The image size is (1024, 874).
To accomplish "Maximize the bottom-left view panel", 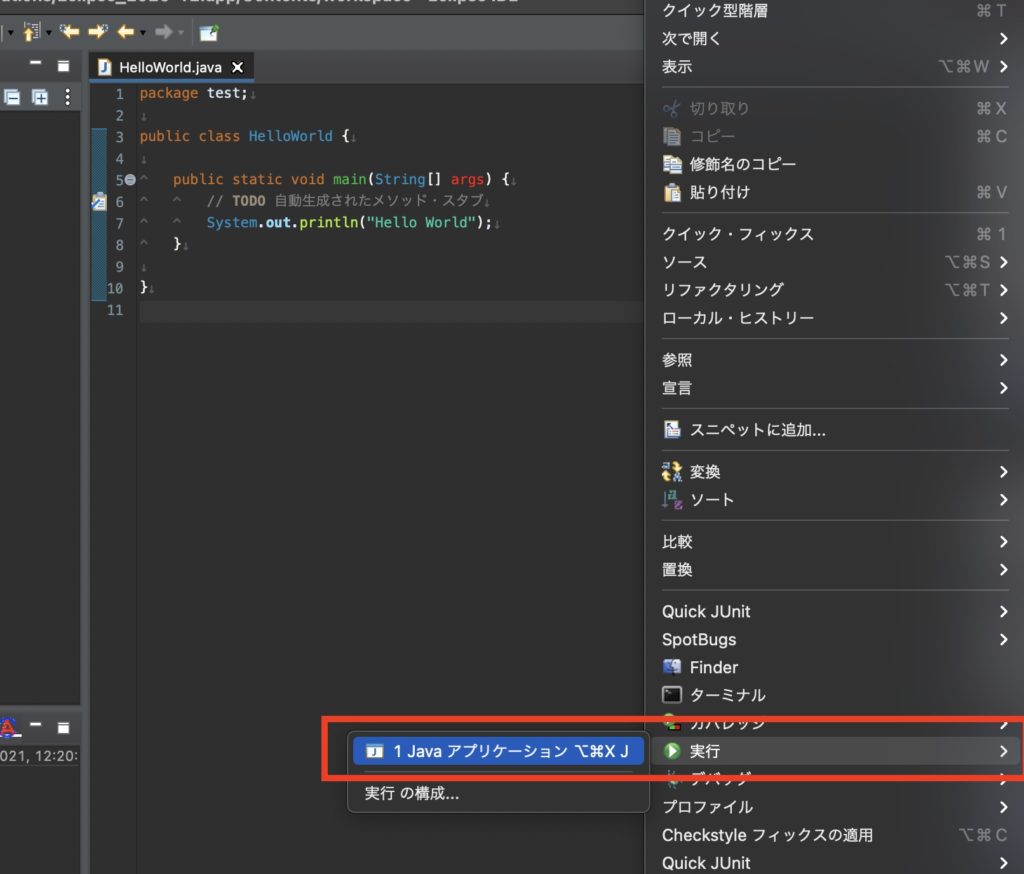I will pos(63,727).
